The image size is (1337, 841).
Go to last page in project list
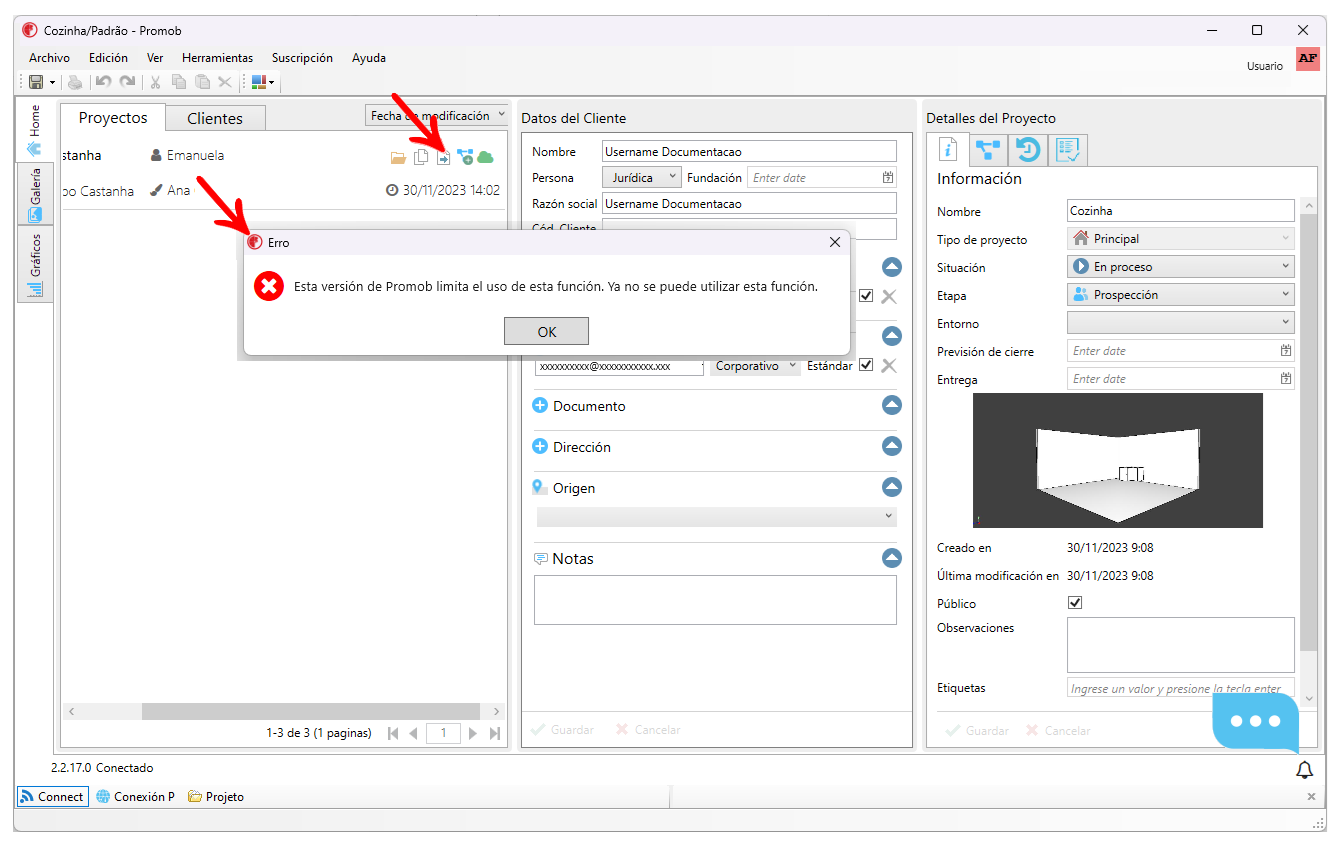coord(495,733)
